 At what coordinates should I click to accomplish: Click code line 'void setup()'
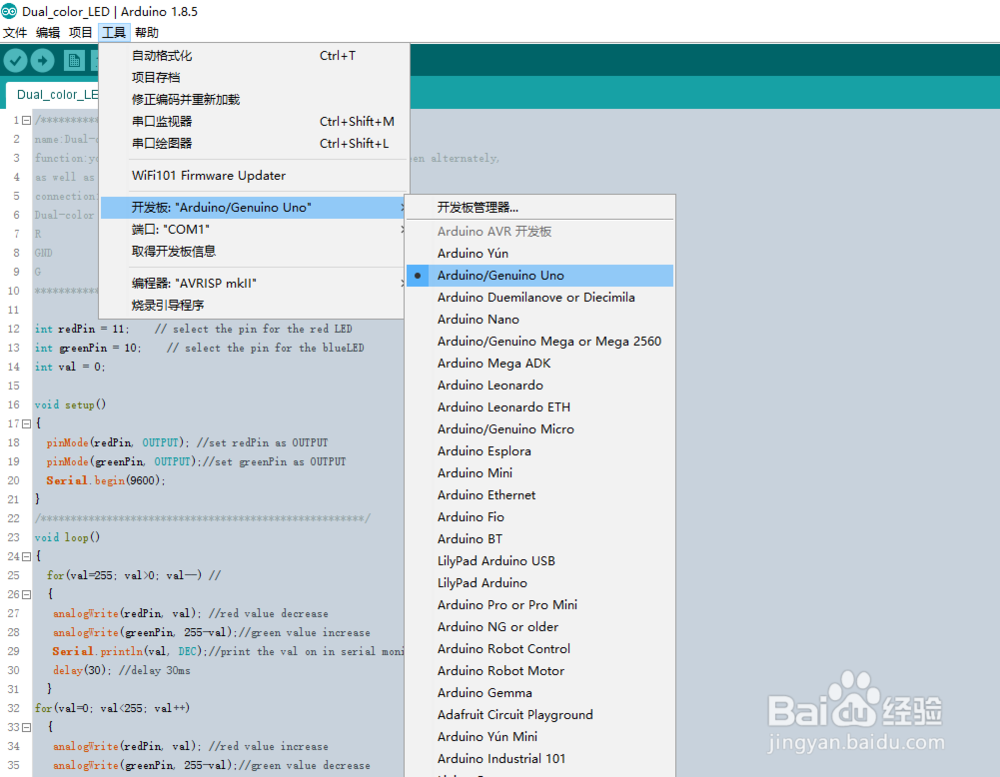pyautogui.click(x=70, y=405)
